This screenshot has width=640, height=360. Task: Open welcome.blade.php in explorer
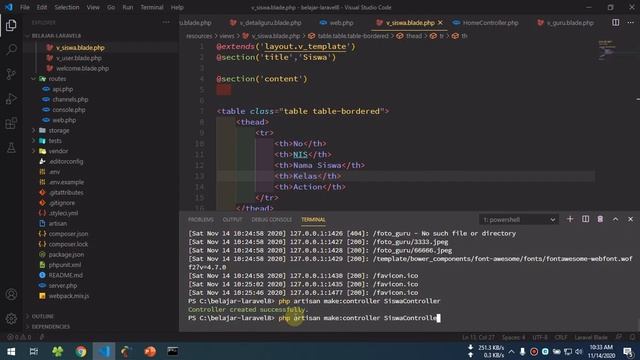pyautogui.click(x=82, y=69)
